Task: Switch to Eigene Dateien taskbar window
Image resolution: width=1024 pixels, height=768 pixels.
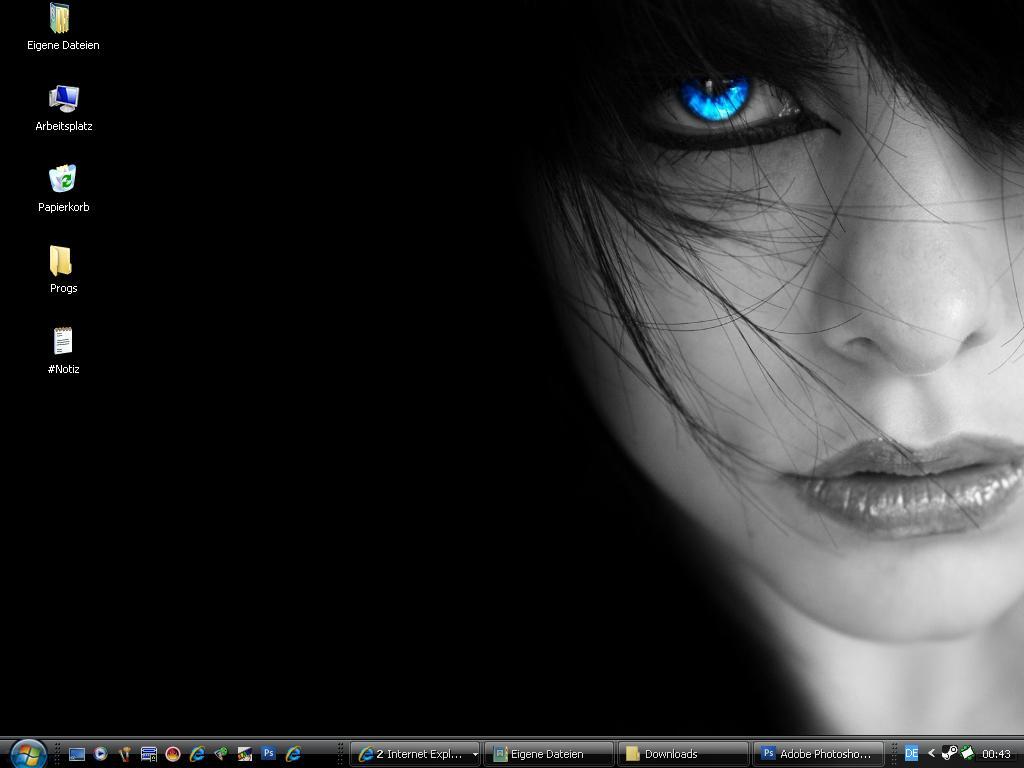Action: [549, 754]
